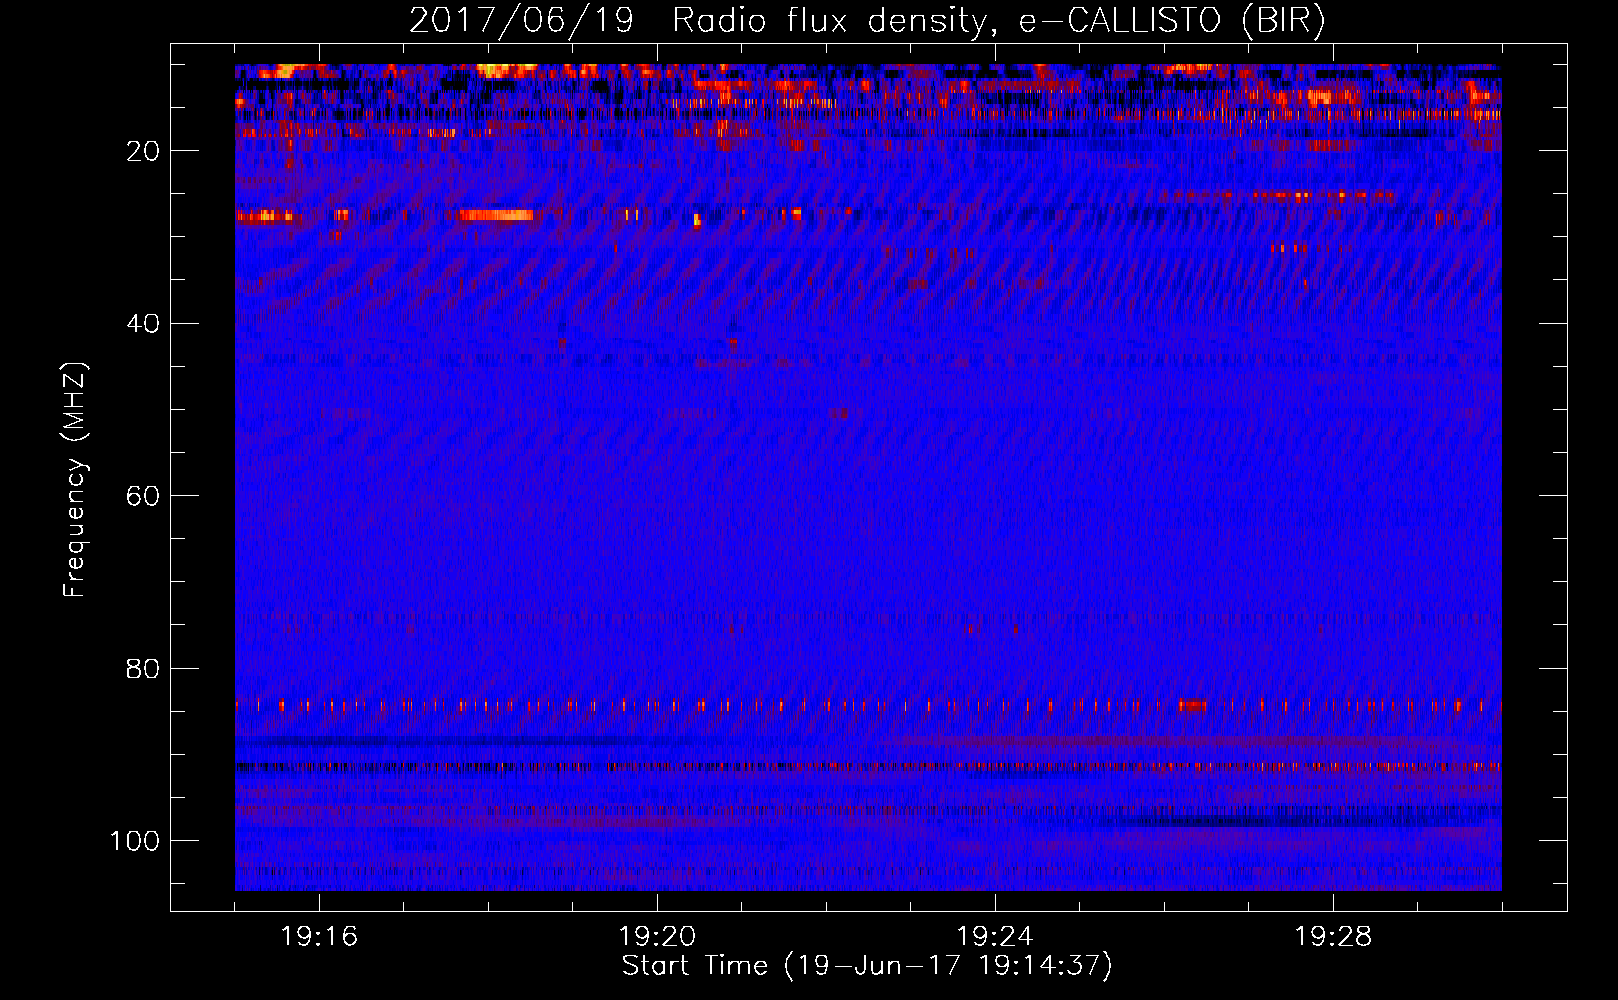Click the bright red spot near 84 MHz at 19:26
1618x1000 pixels.
[x=1192, y=706]
